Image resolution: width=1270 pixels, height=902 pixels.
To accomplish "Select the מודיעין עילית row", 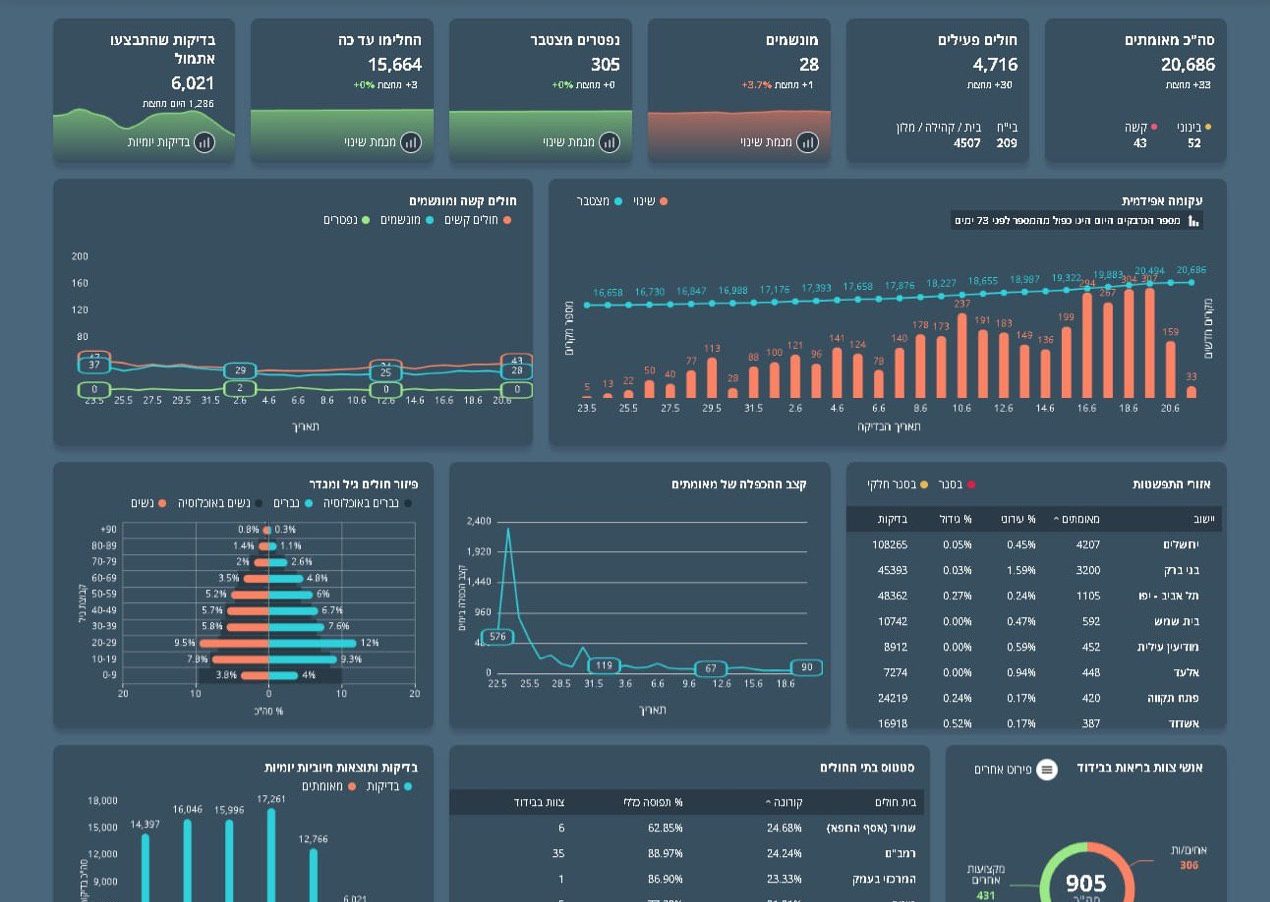I will click(x=1034, y=647).
